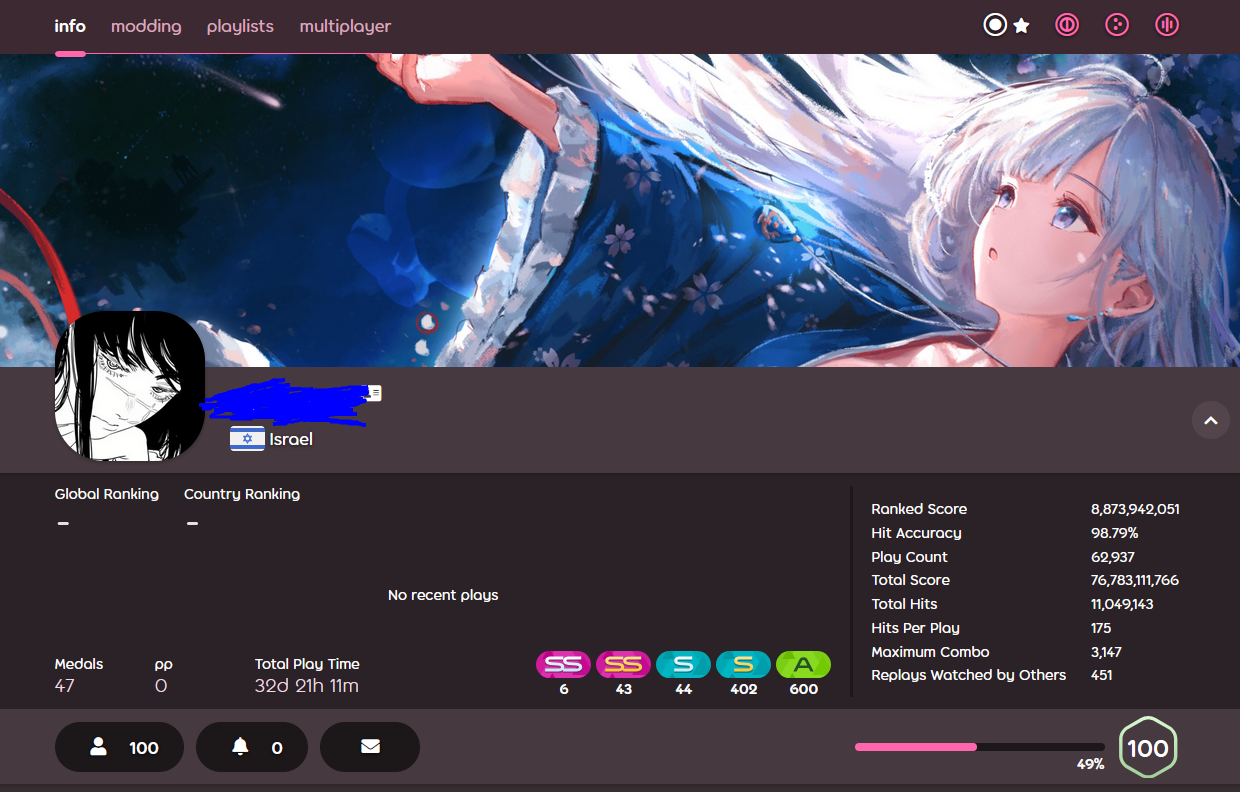This screenshot has width=1240, height=792.
Task: Switch to the modding tab
Action: [x=146, y=26]
